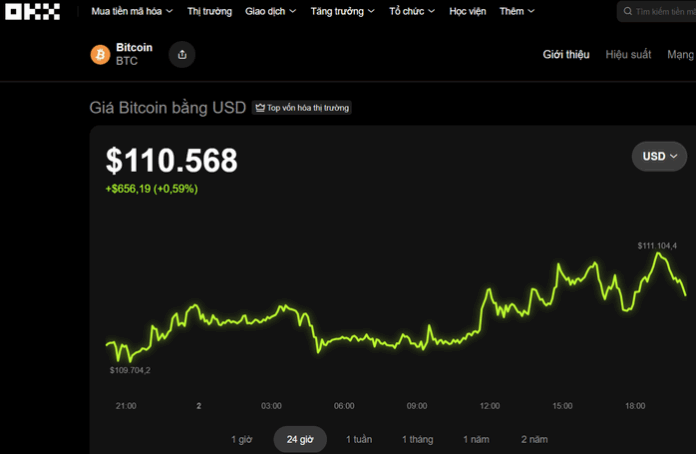Open the Tổ chức dropdown menu
The width and height of the screenshot is (696, 454).
[x=412, y=12]
